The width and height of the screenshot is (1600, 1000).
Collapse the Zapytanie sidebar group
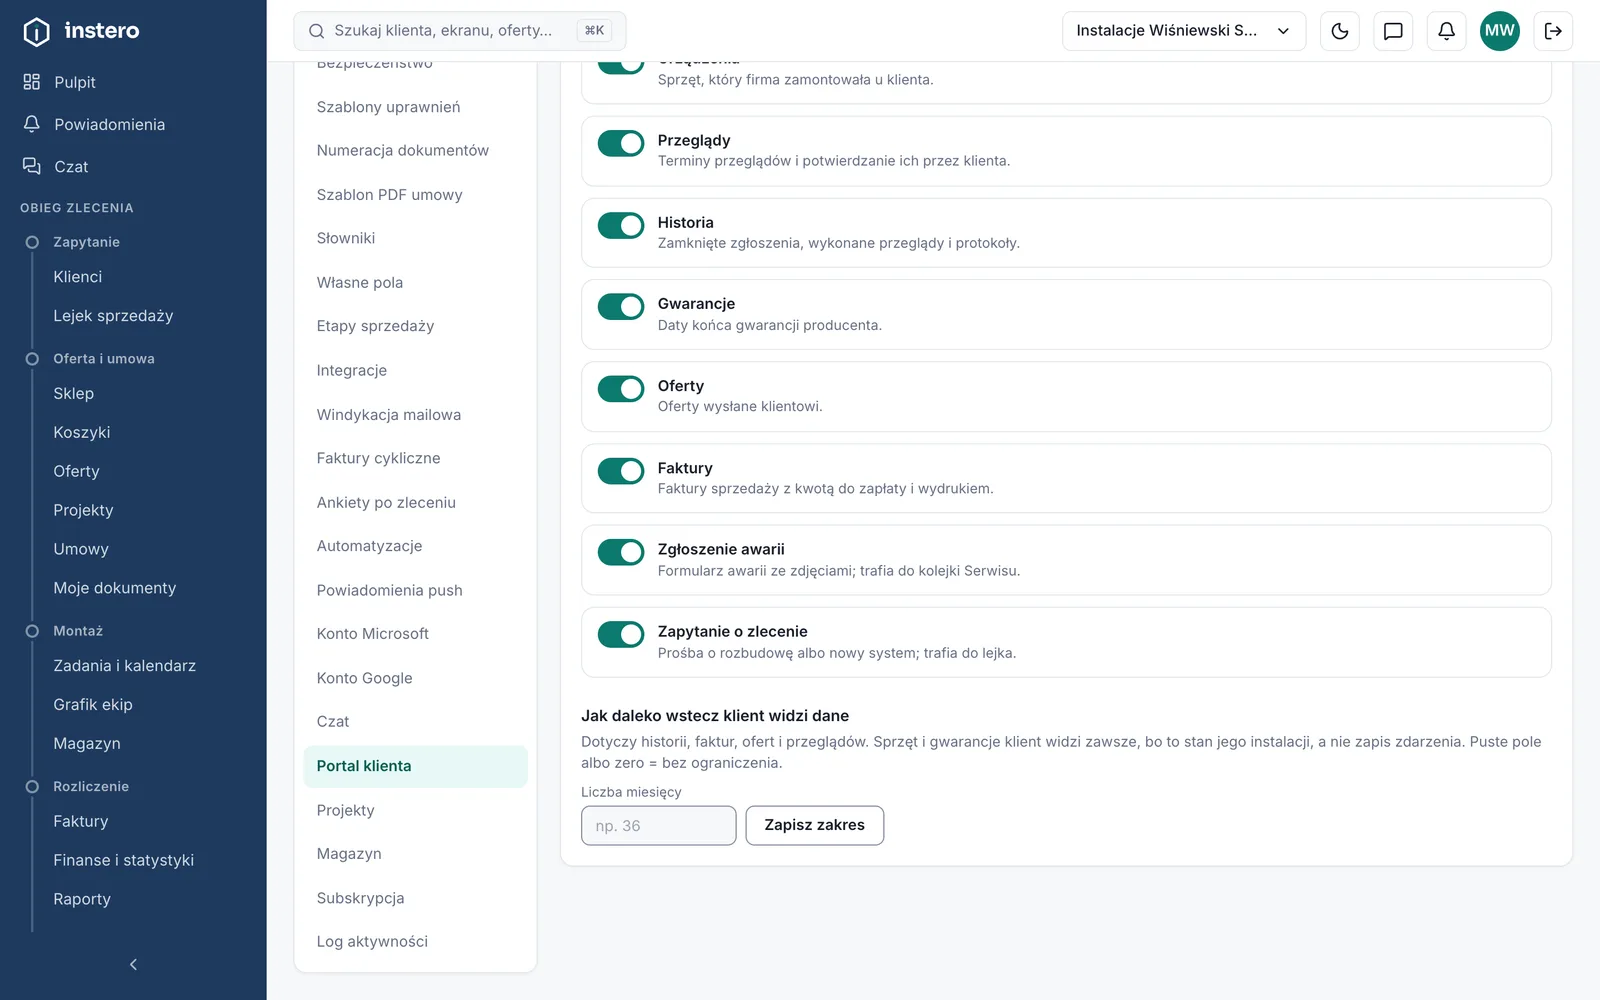coord(86,242)
